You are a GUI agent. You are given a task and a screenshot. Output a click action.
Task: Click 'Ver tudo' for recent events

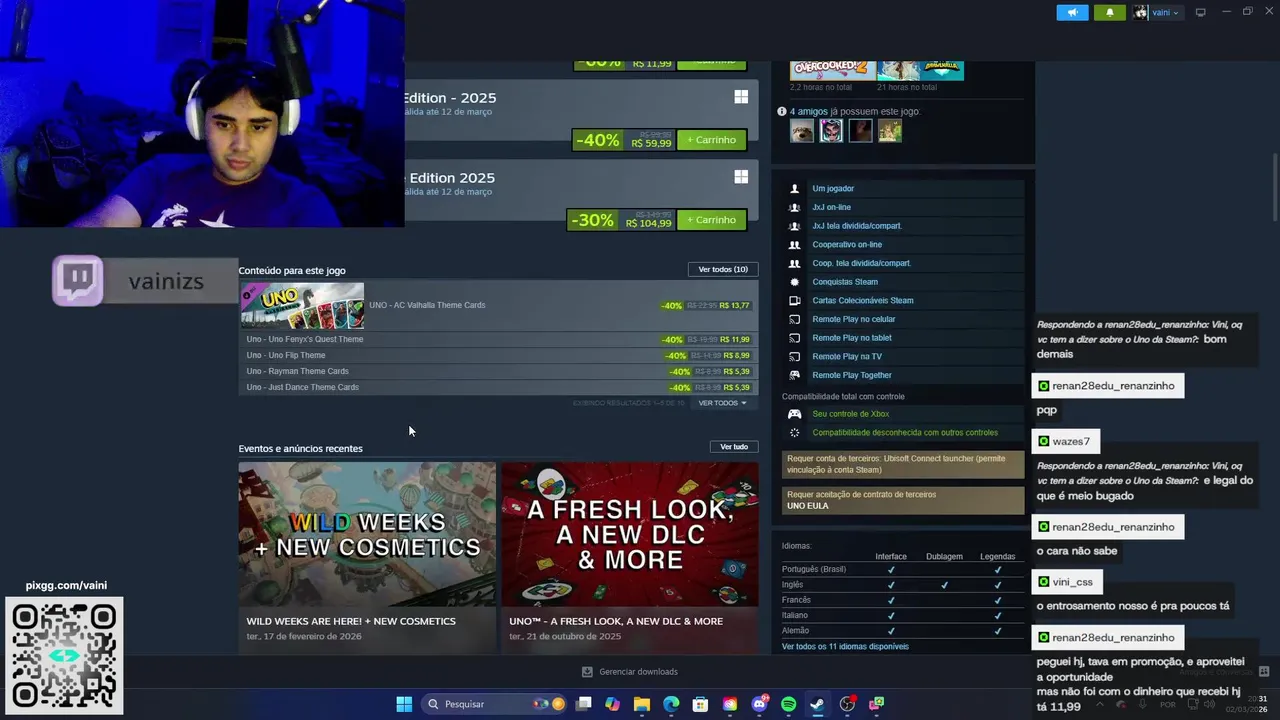734,447
